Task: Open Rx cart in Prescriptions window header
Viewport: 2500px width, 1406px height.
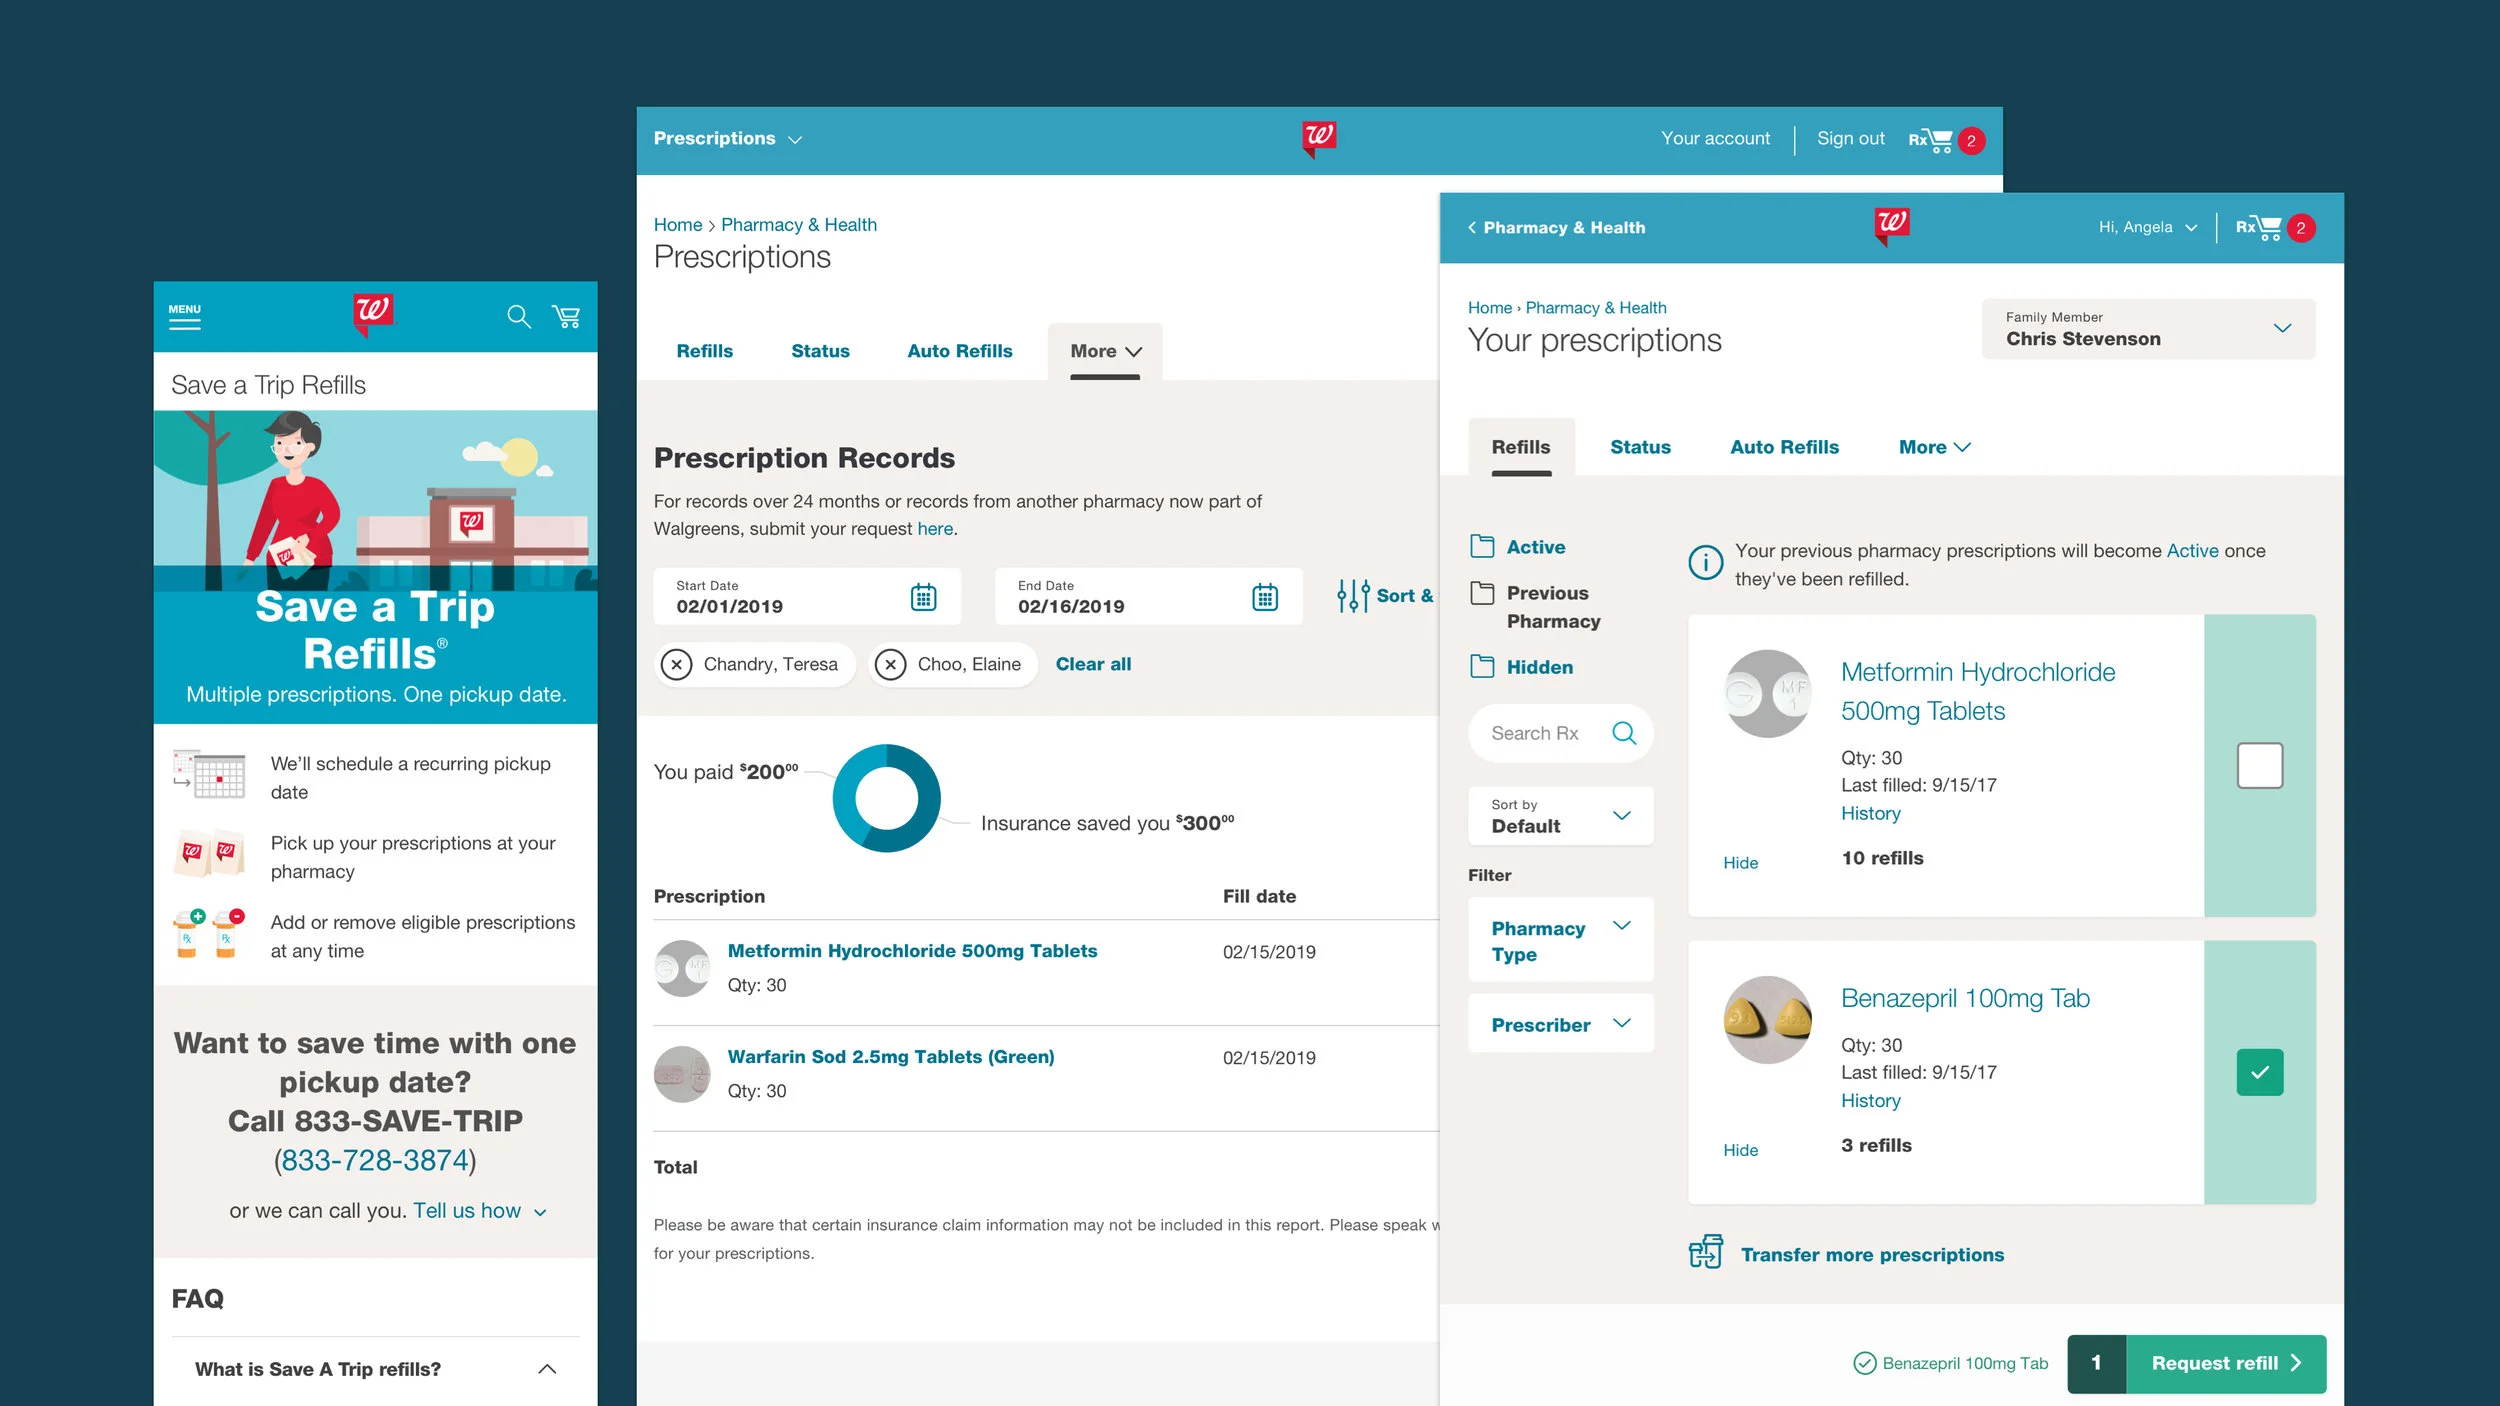Action: [x=1944, y=140]
